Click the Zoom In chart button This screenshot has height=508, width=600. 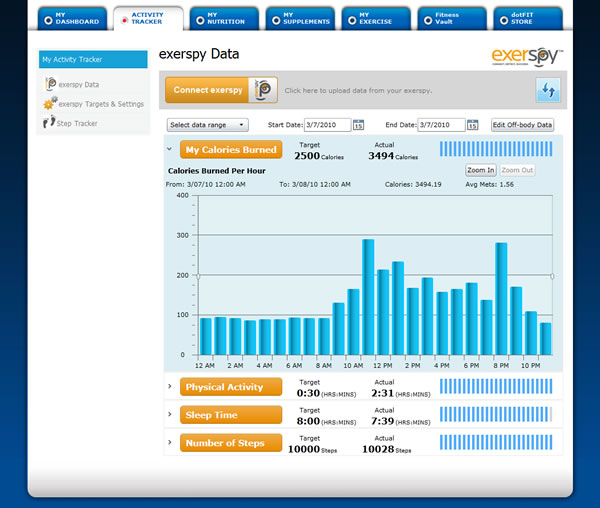click(x=480, y=170)
